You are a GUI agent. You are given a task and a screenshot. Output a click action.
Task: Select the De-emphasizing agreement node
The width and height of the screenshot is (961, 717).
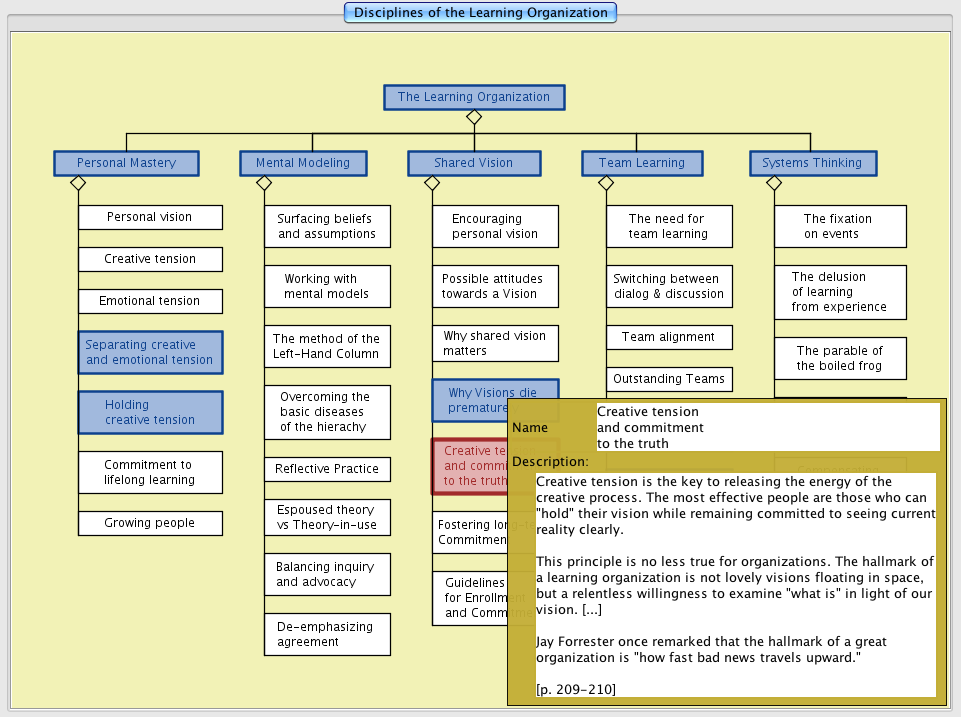(x=327, y=634)
